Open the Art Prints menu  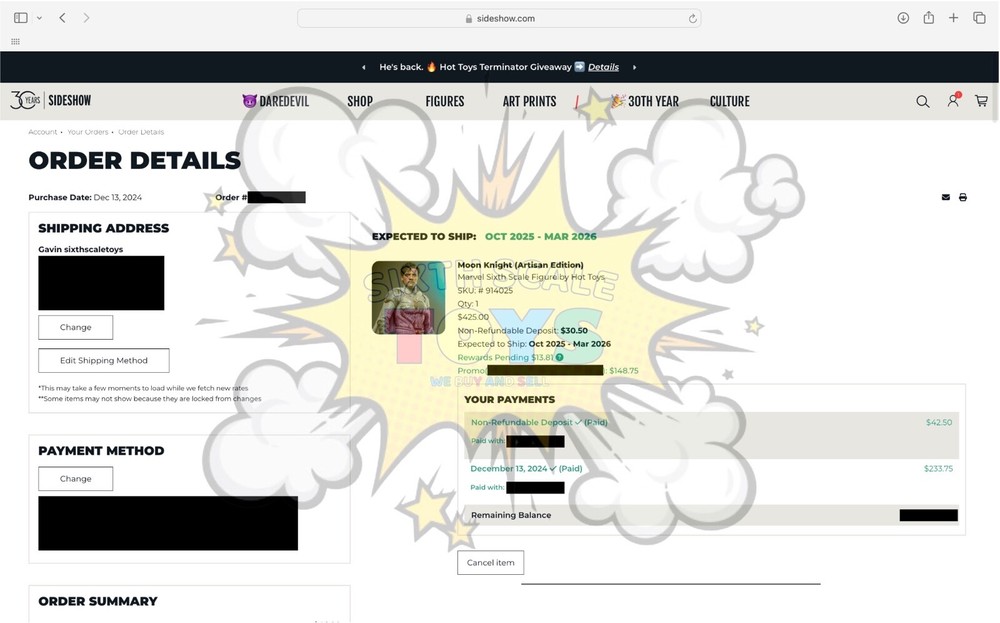point(529,101)
